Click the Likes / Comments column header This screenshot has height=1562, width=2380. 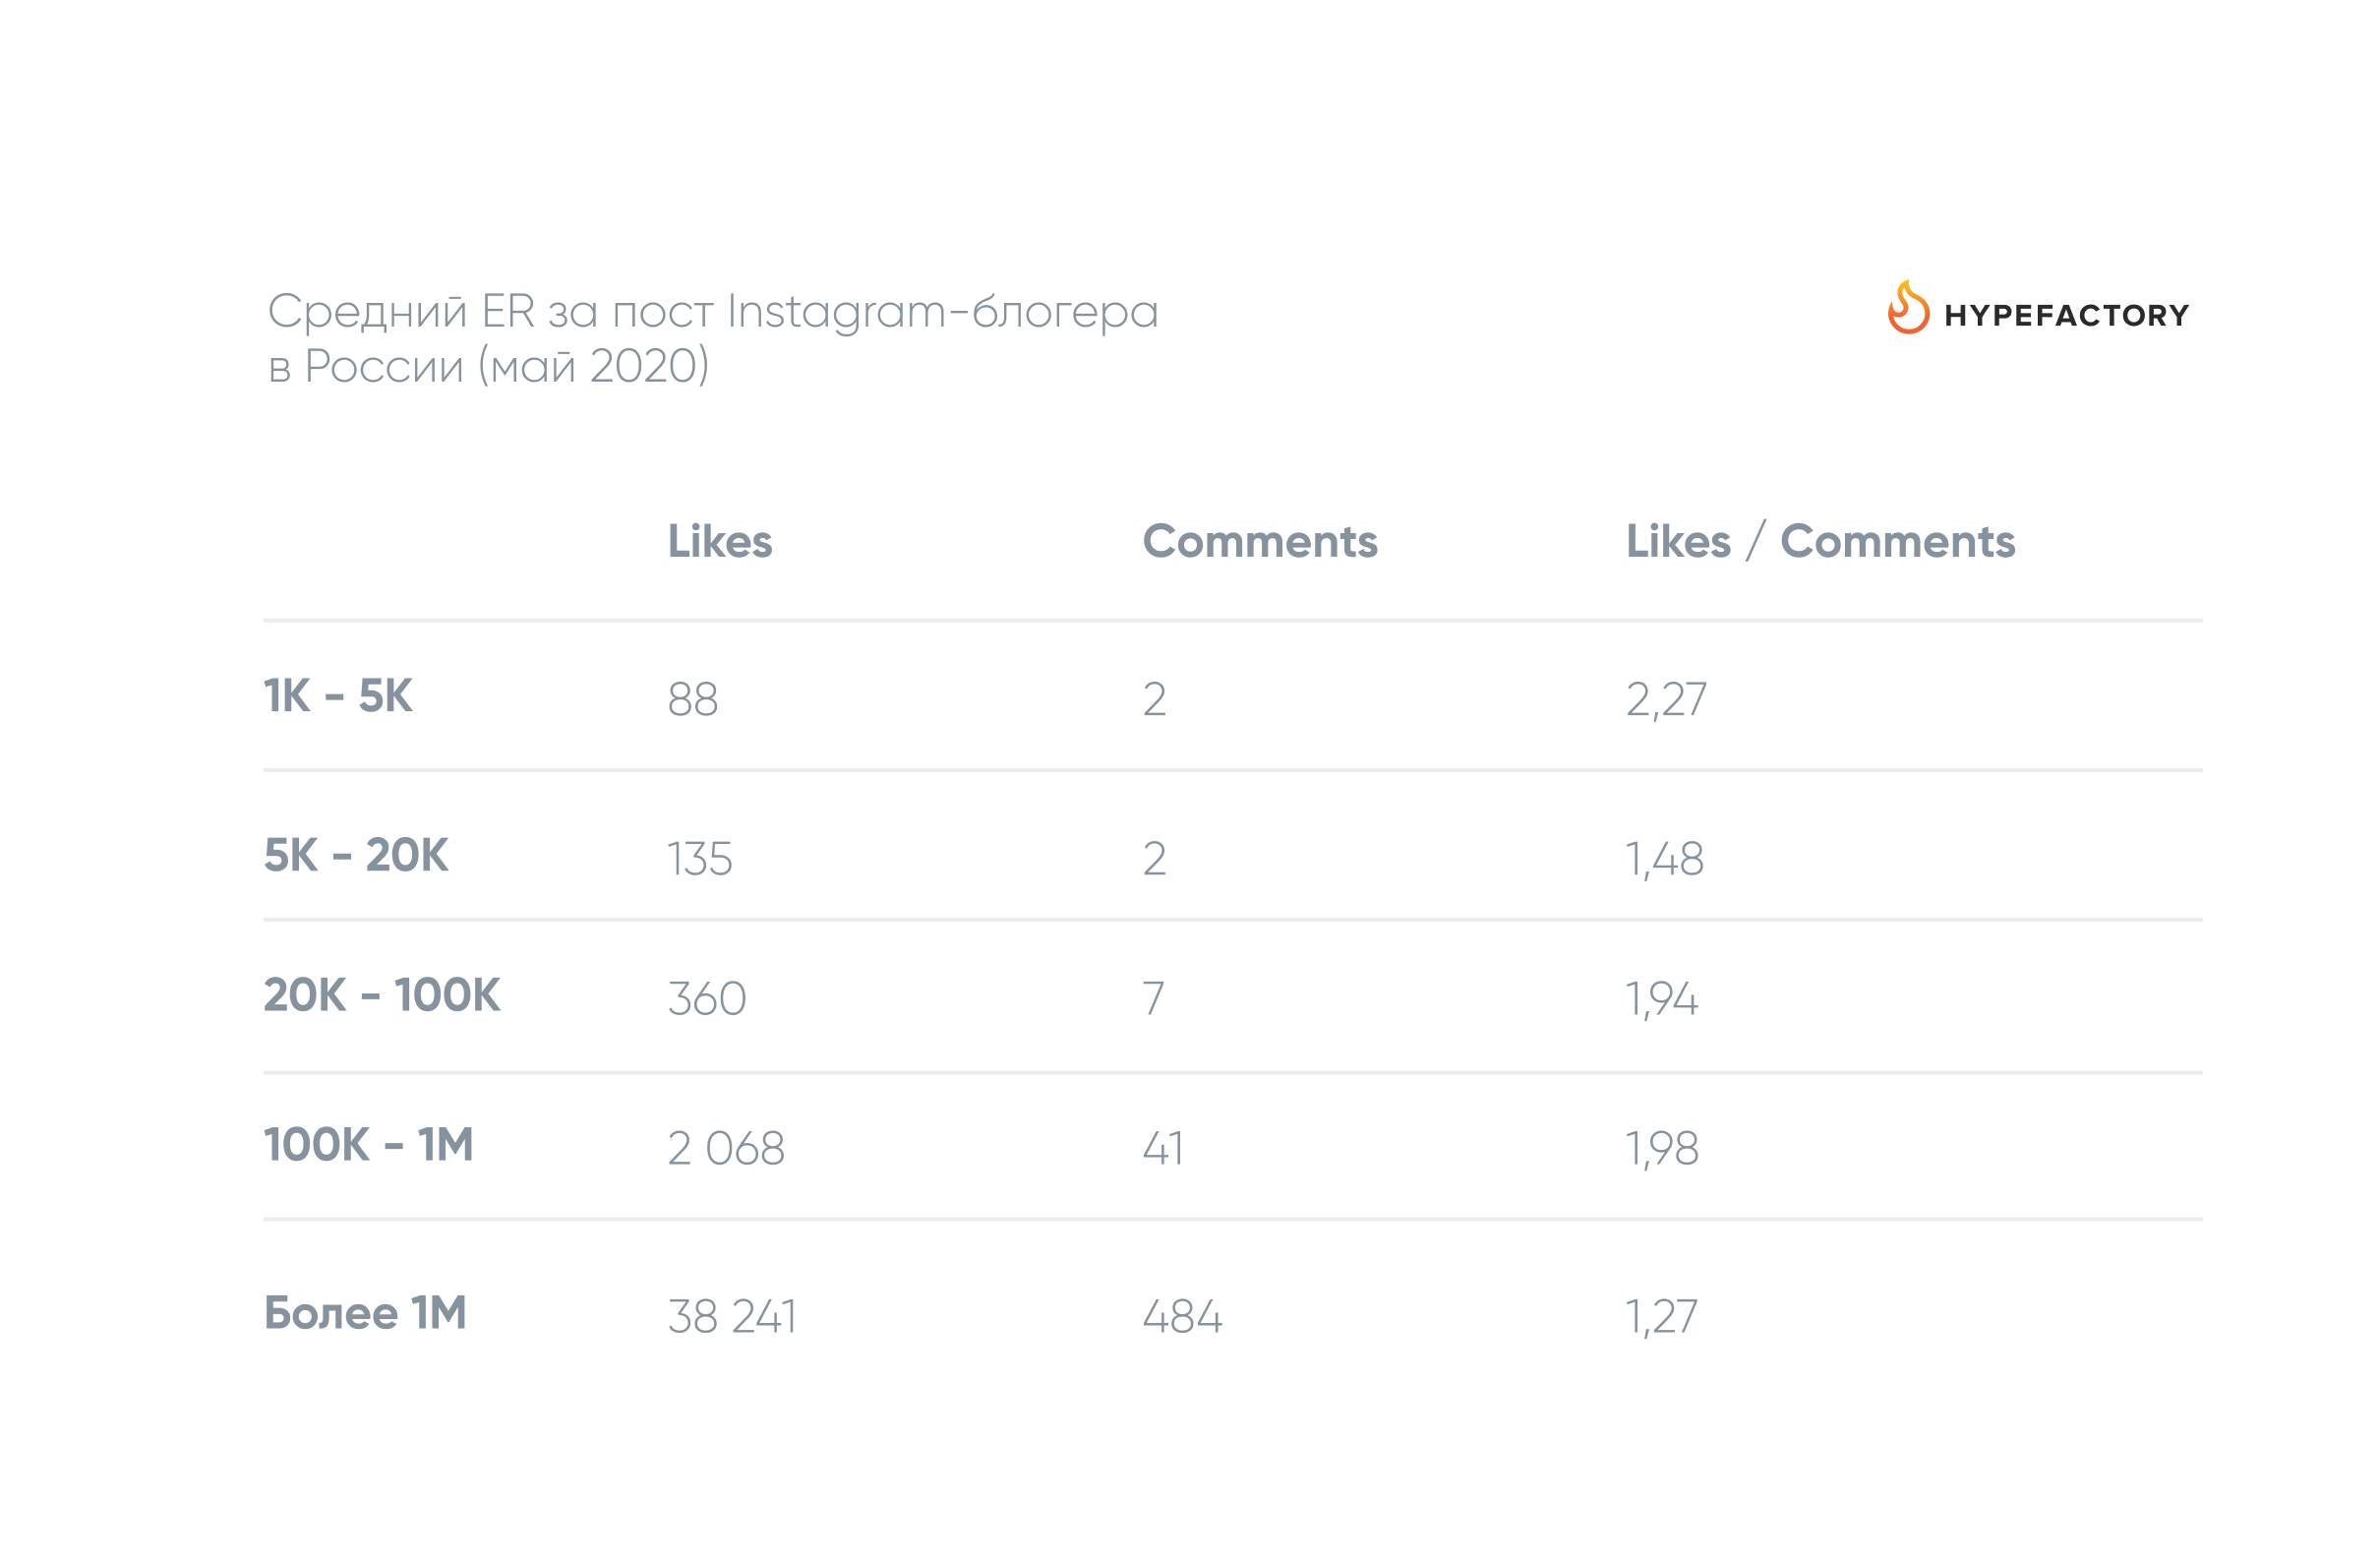coord(1821,541)
